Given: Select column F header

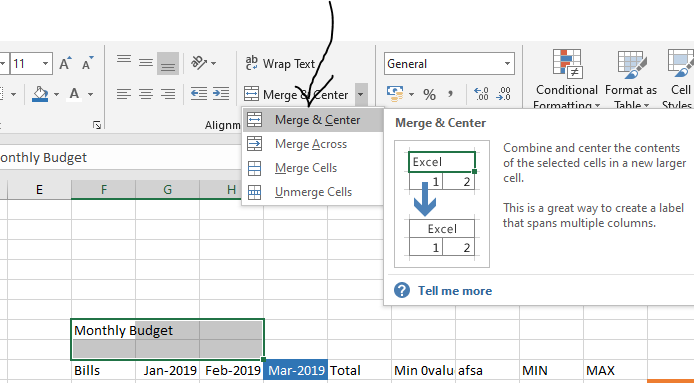Looking at the screenshot, I should 104,190.
